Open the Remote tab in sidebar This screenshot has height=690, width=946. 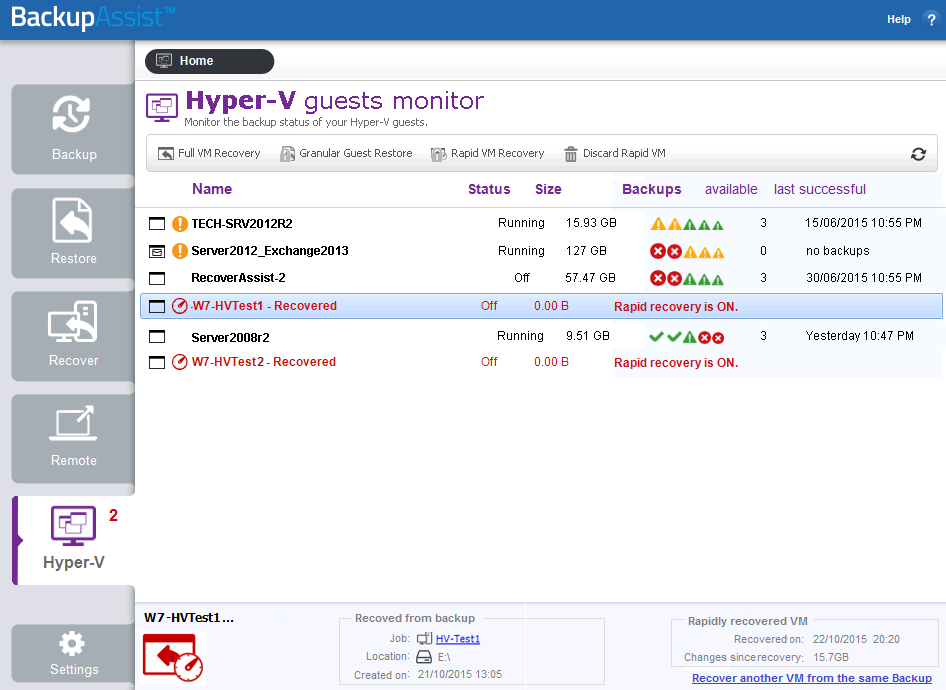73,438
